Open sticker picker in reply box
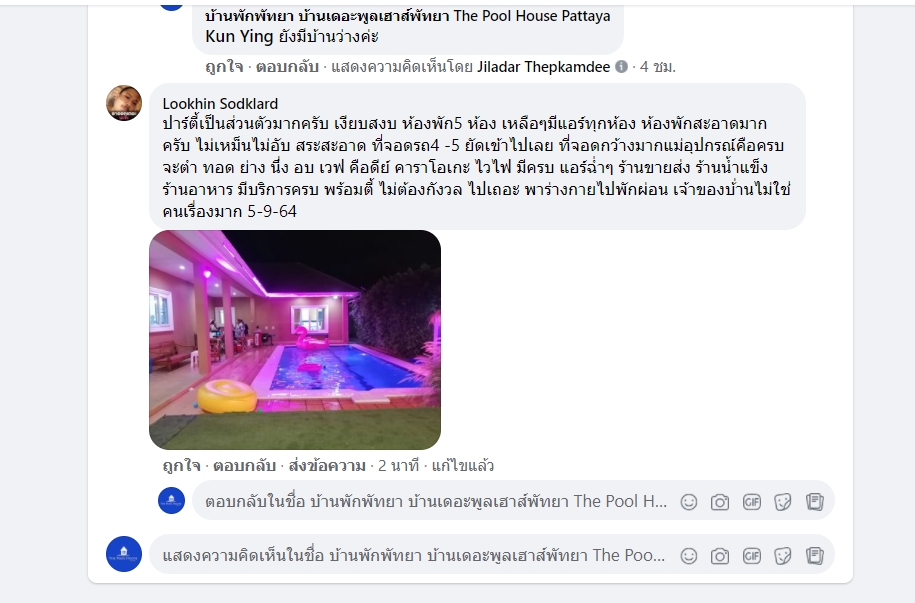915x603 pixels. point(783,502)
